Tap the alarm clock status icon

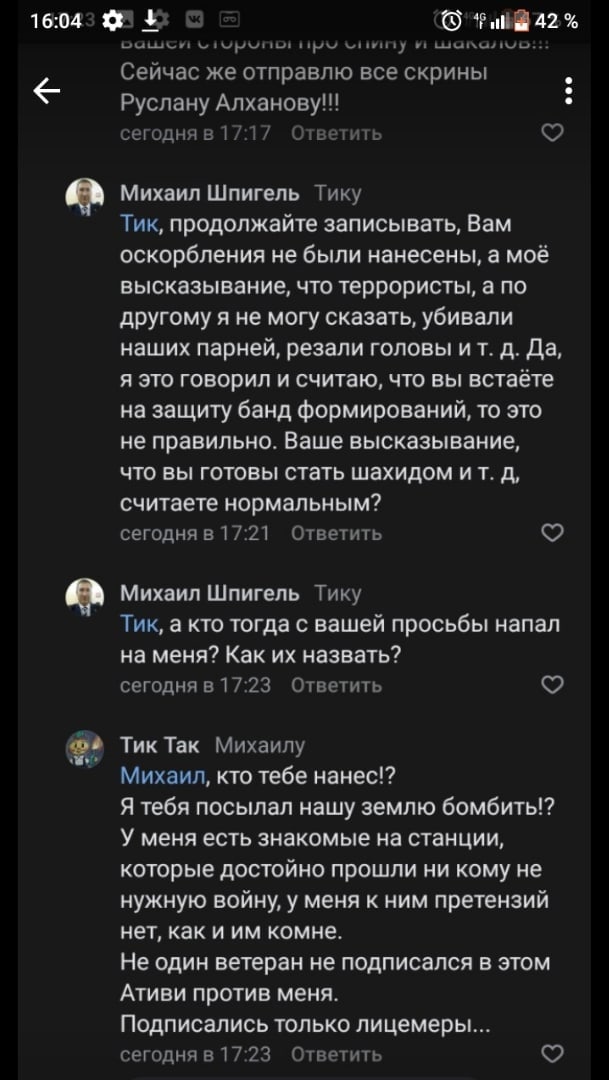pos(451,21)
